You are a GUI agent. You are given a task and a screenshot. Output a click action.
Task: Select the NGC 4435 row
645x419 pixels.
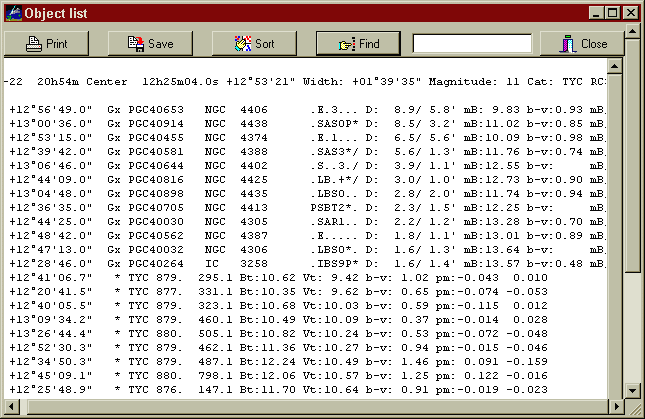(x=306, y=194)
